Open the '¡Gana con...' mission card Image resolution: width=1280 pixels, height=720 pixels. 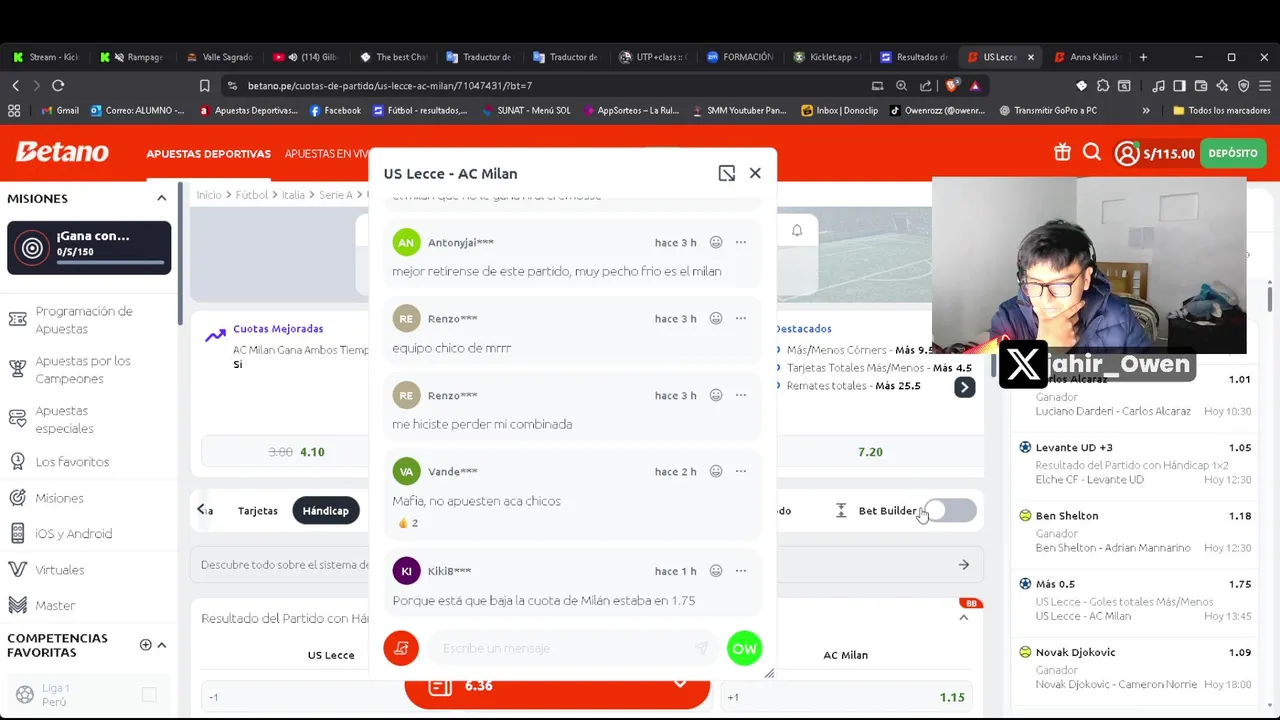(89, 248)
